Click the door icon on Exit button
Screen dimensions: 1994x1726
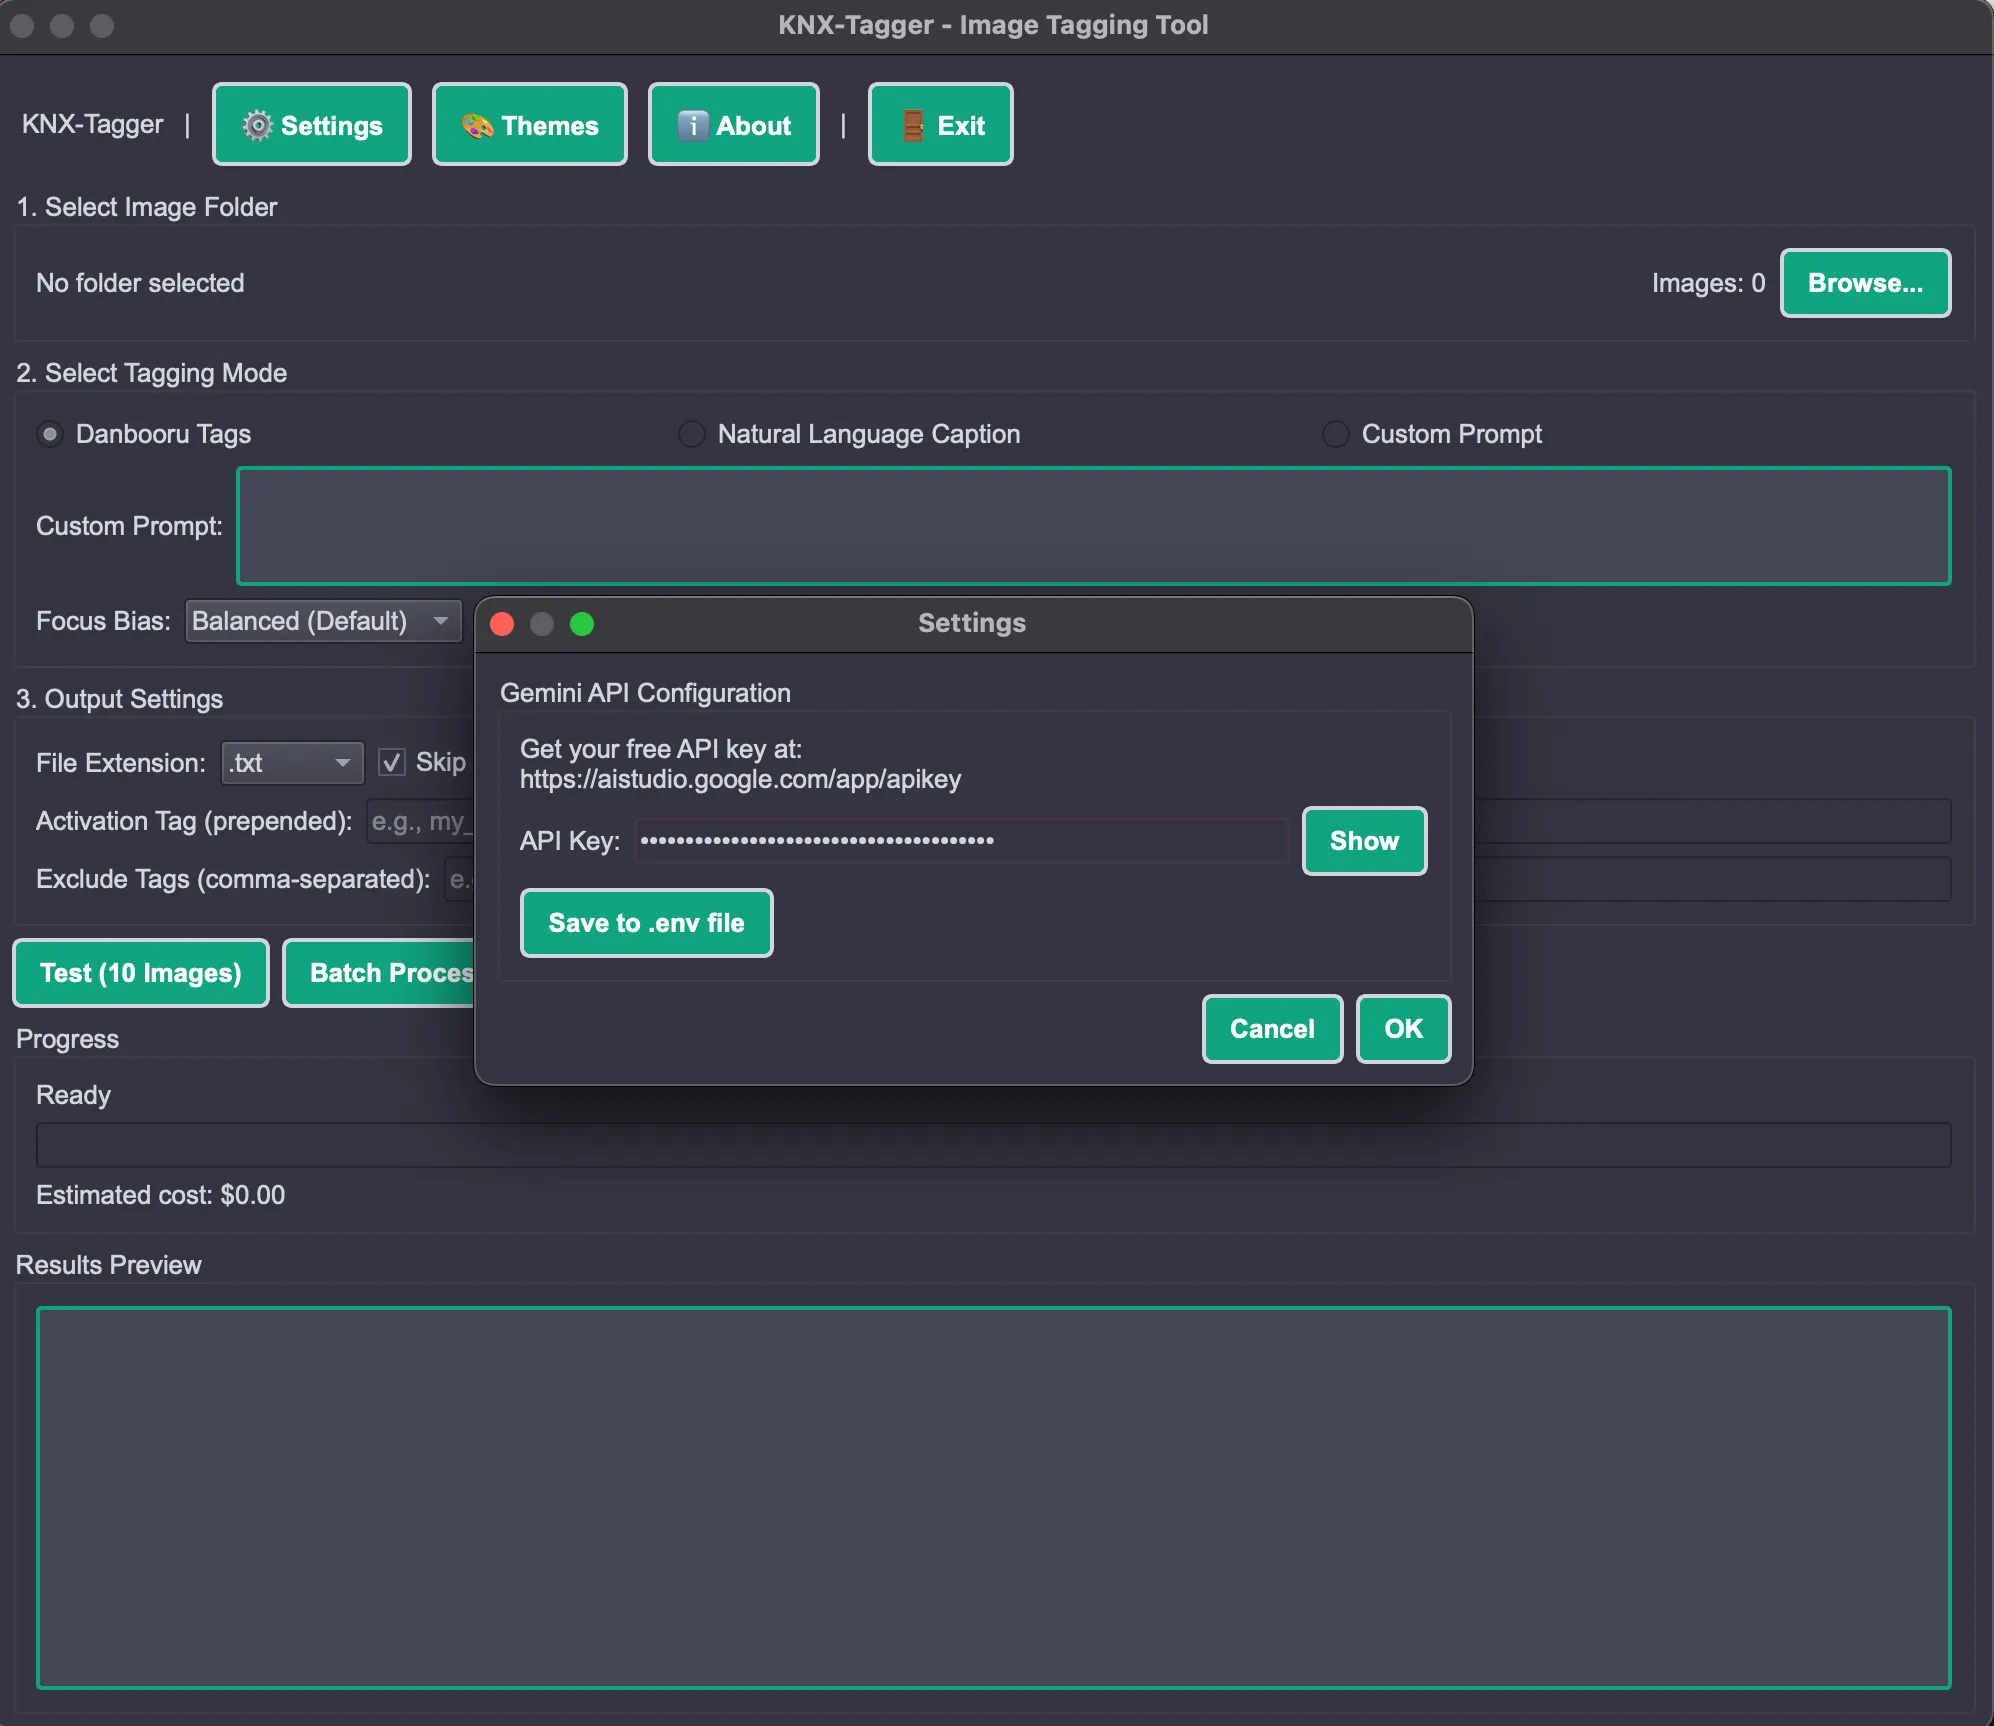coord(913,125)
